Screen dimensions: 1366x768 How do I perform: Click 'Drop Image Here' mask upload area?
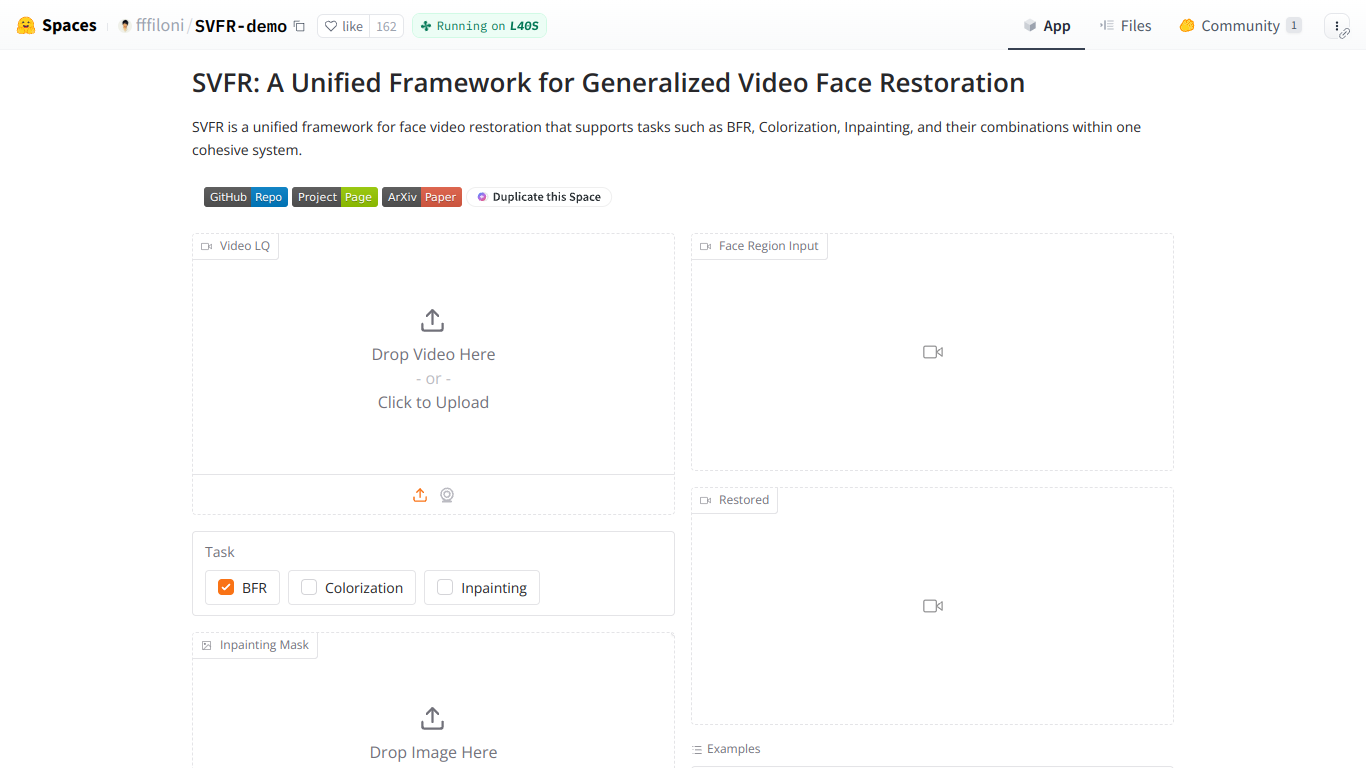(x=433, y=752)
